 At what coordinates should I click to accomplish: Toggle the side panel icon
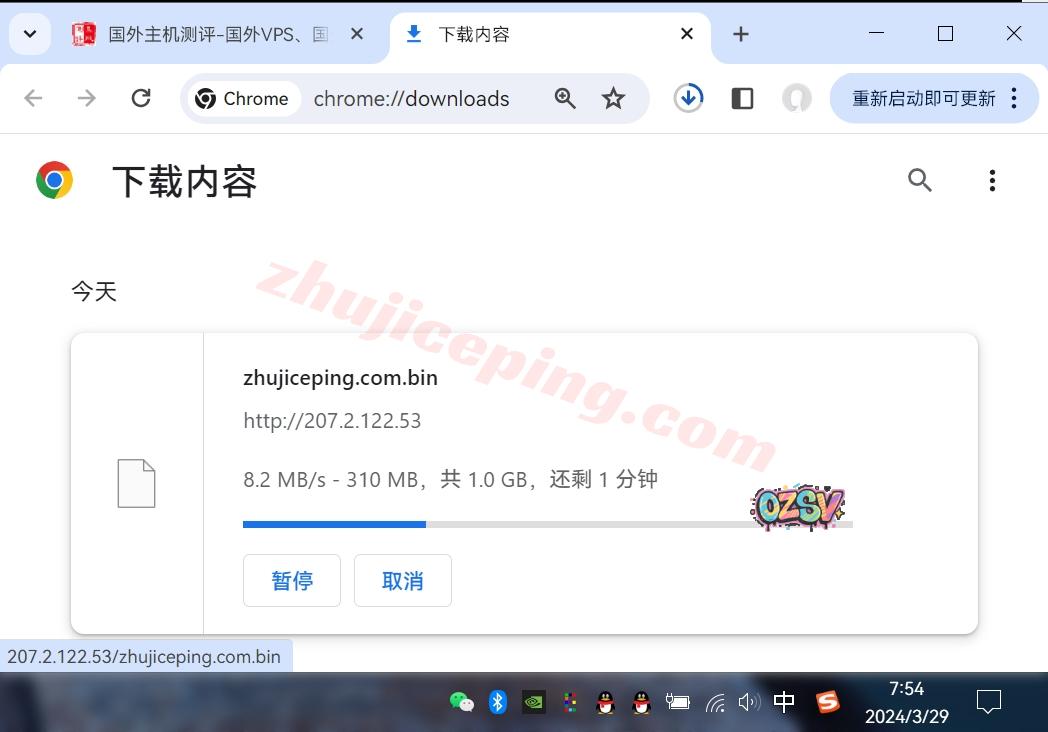(x=742, y=98)
